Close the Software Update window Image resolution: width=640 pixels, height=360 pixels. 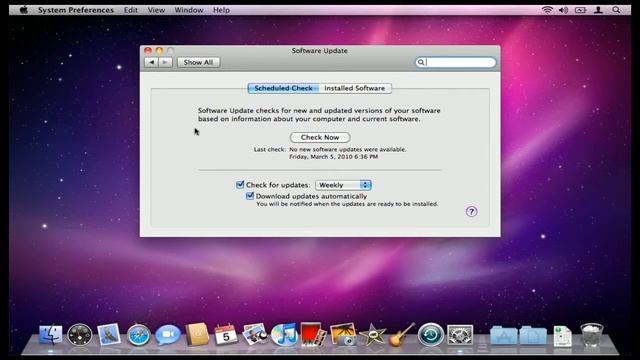coord(148,51)
